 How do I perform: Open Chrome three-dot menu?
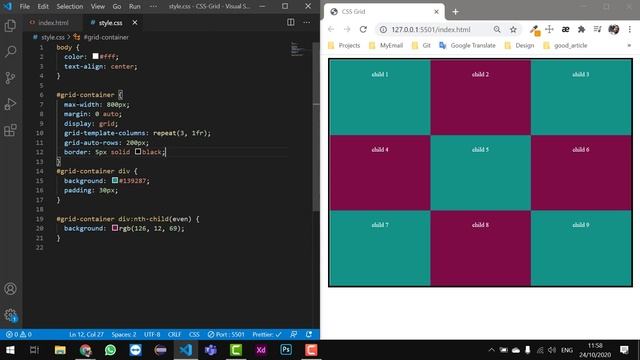(x=629, y=29)
